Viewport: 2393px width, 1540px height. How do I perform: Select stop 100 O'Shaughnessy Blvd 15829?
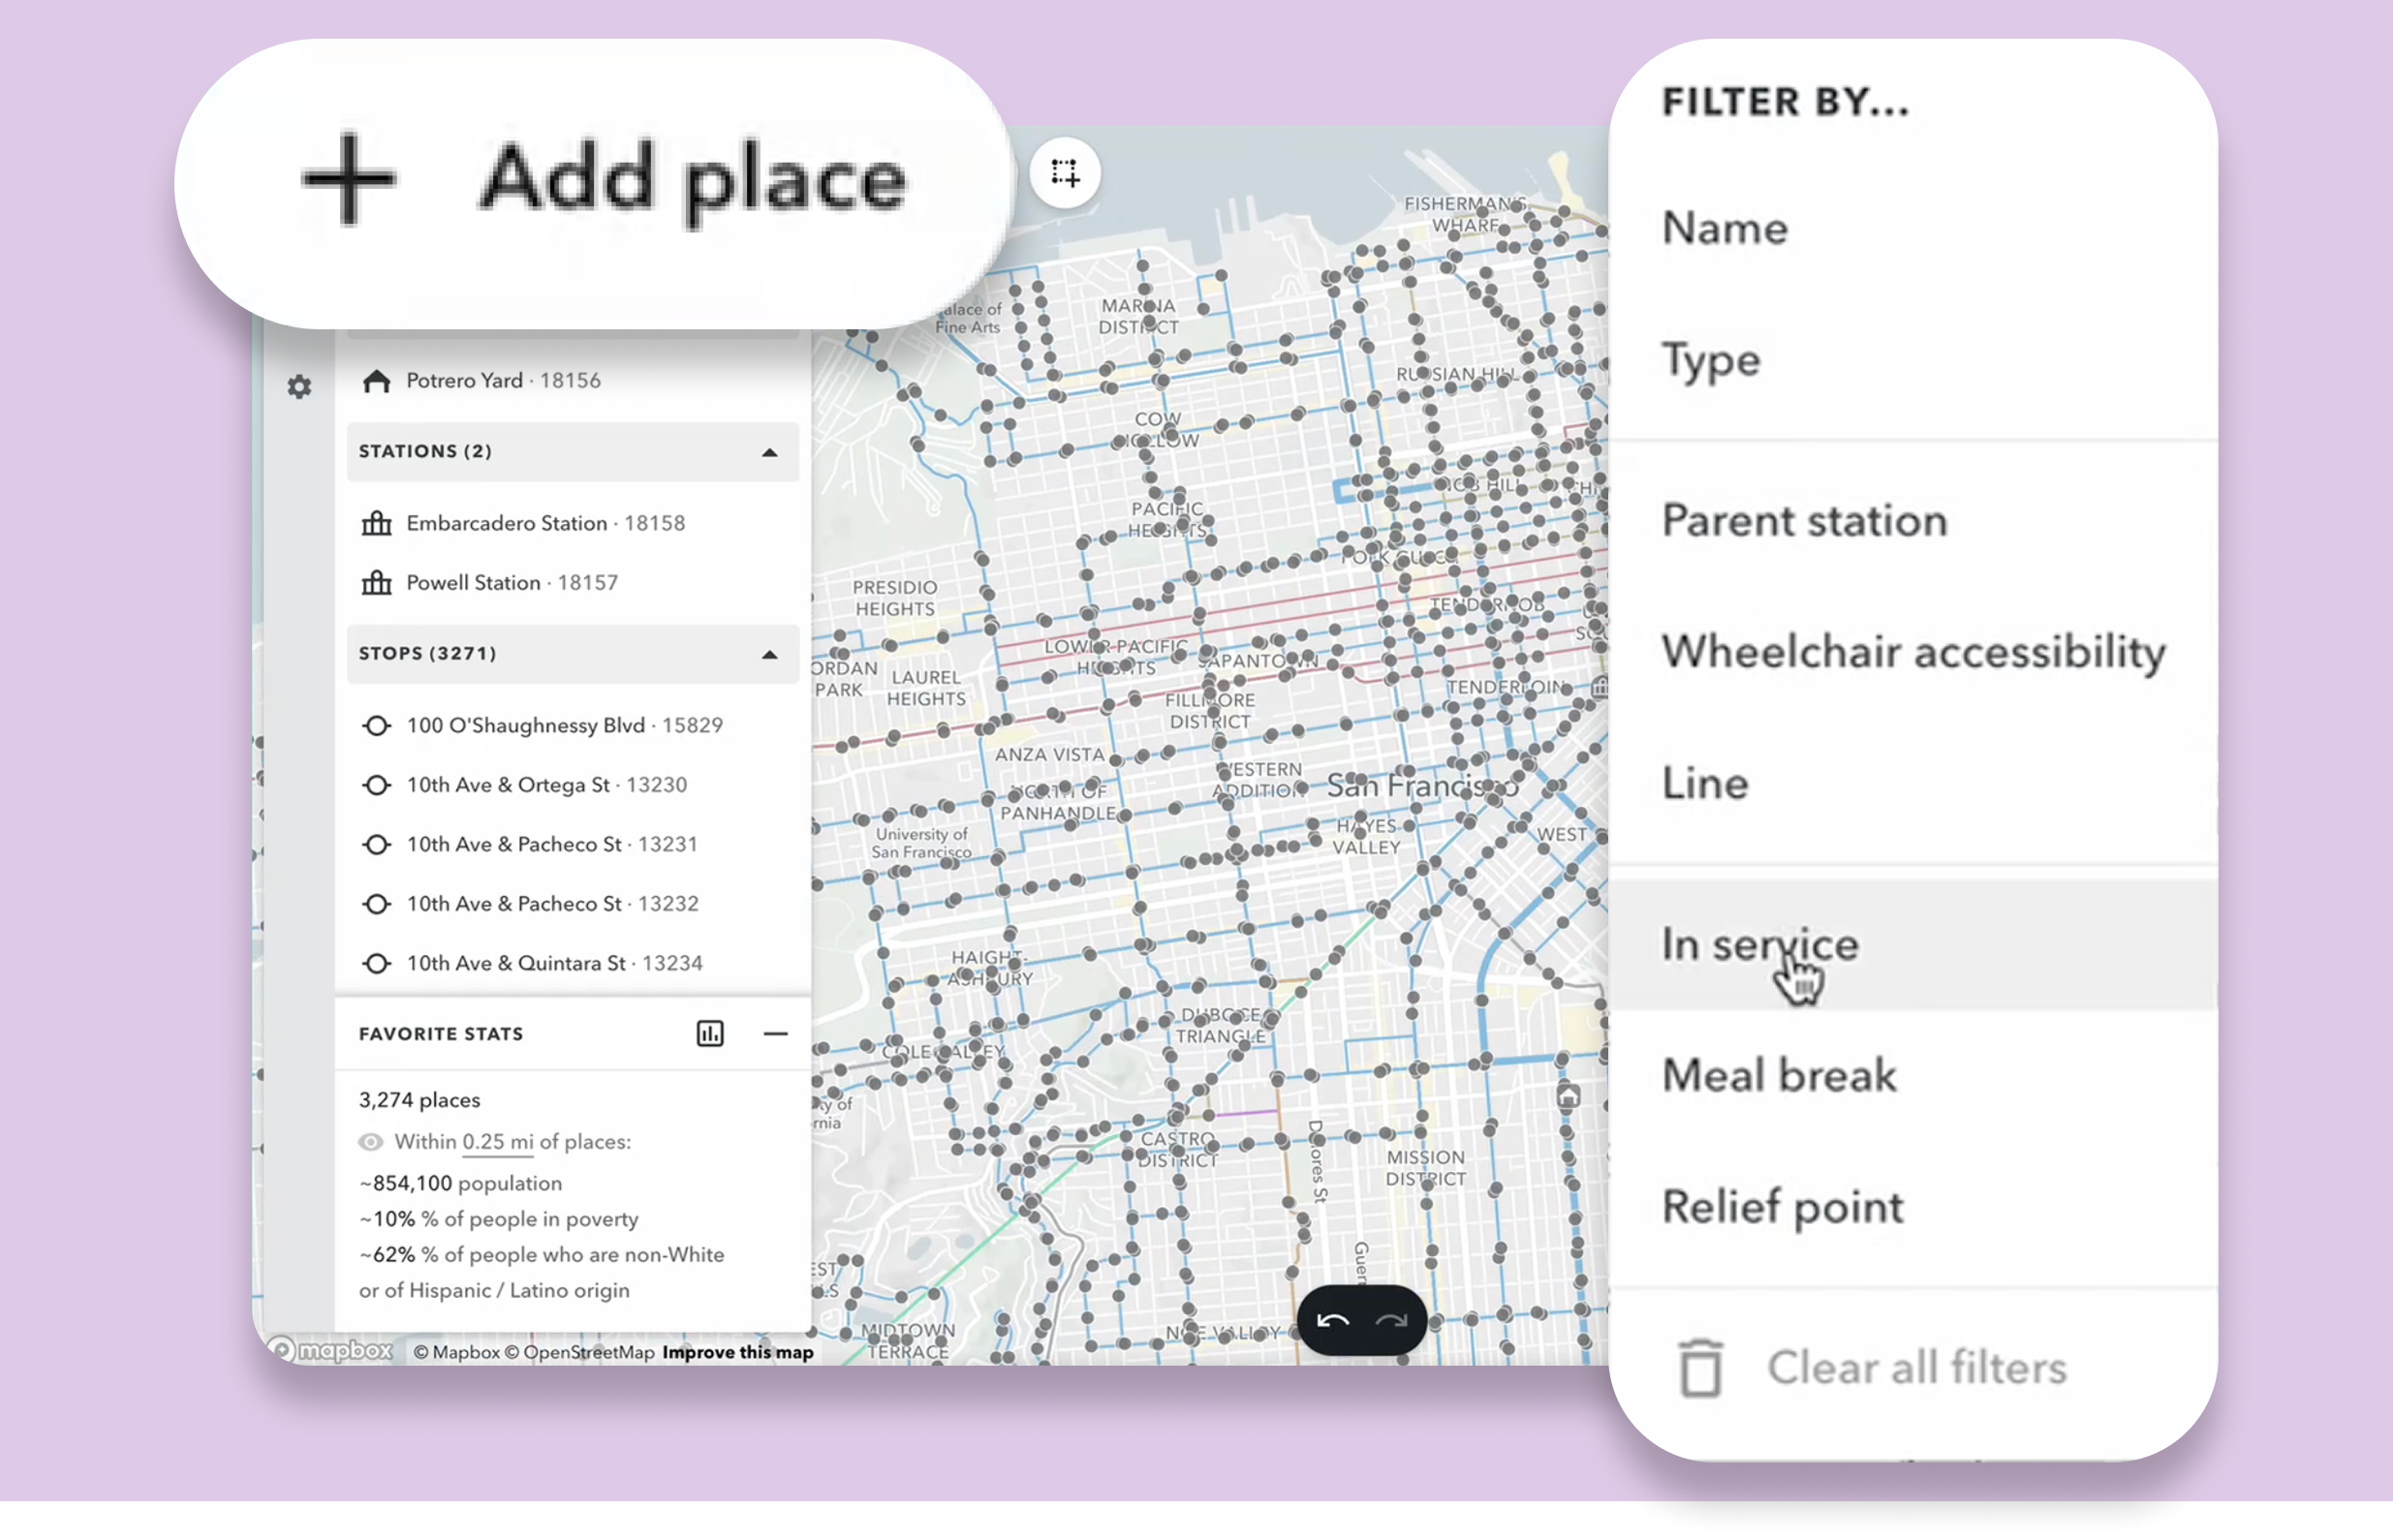click(x=573, y=725)
